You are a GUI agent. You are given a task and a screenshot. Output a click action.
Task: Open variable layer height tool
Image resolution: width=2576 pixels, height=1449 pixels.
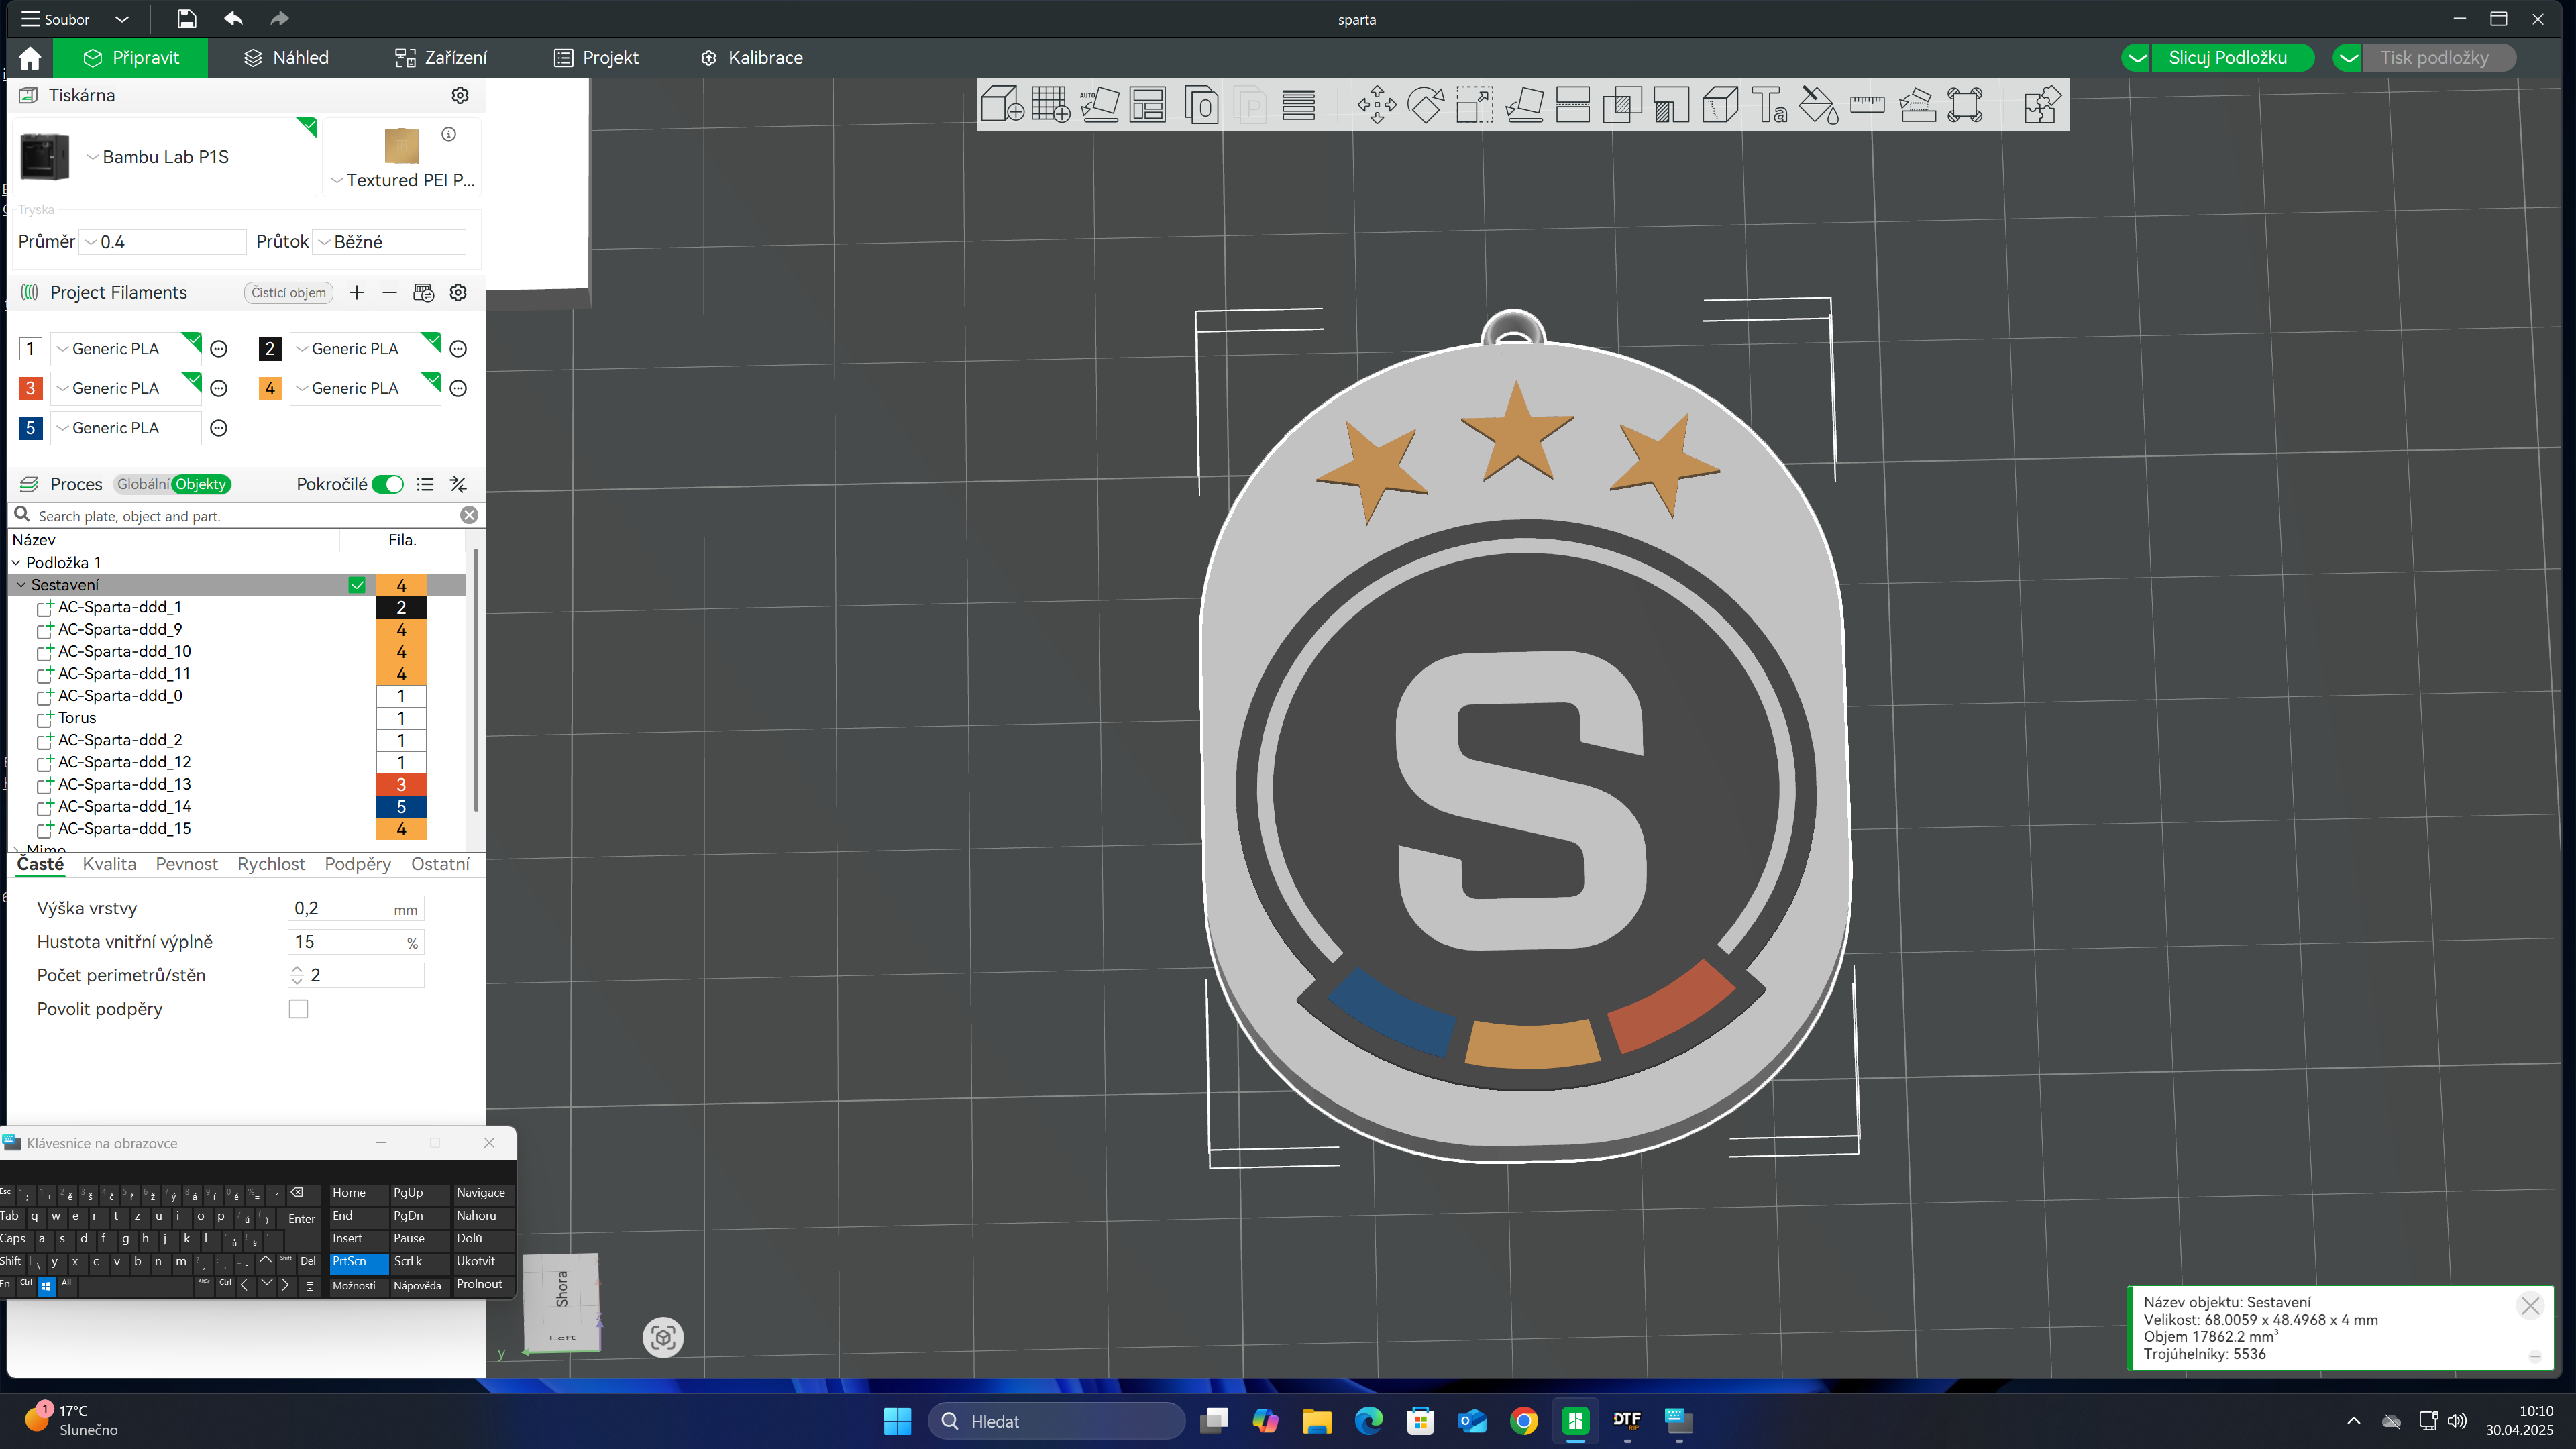(1299, 104)
